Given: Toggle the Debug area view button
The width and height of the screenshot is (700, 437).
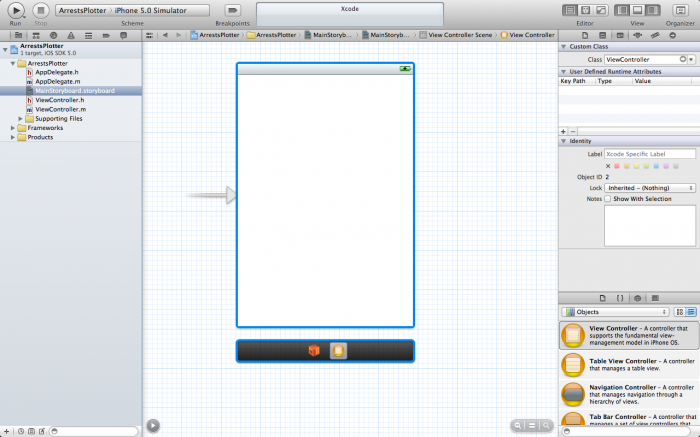Looking at the screenshot, I should pyautogui.click(x=638, y=10).
